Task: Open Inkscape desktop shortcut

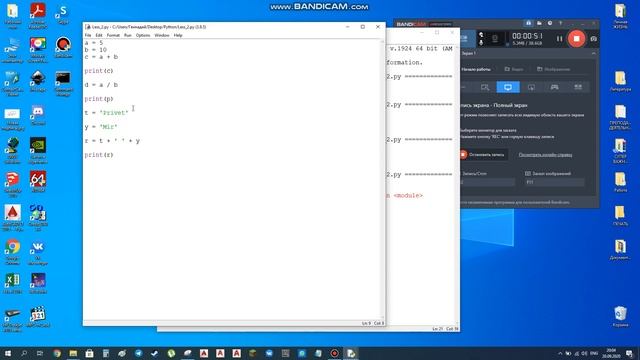Action: click(38, 81)
